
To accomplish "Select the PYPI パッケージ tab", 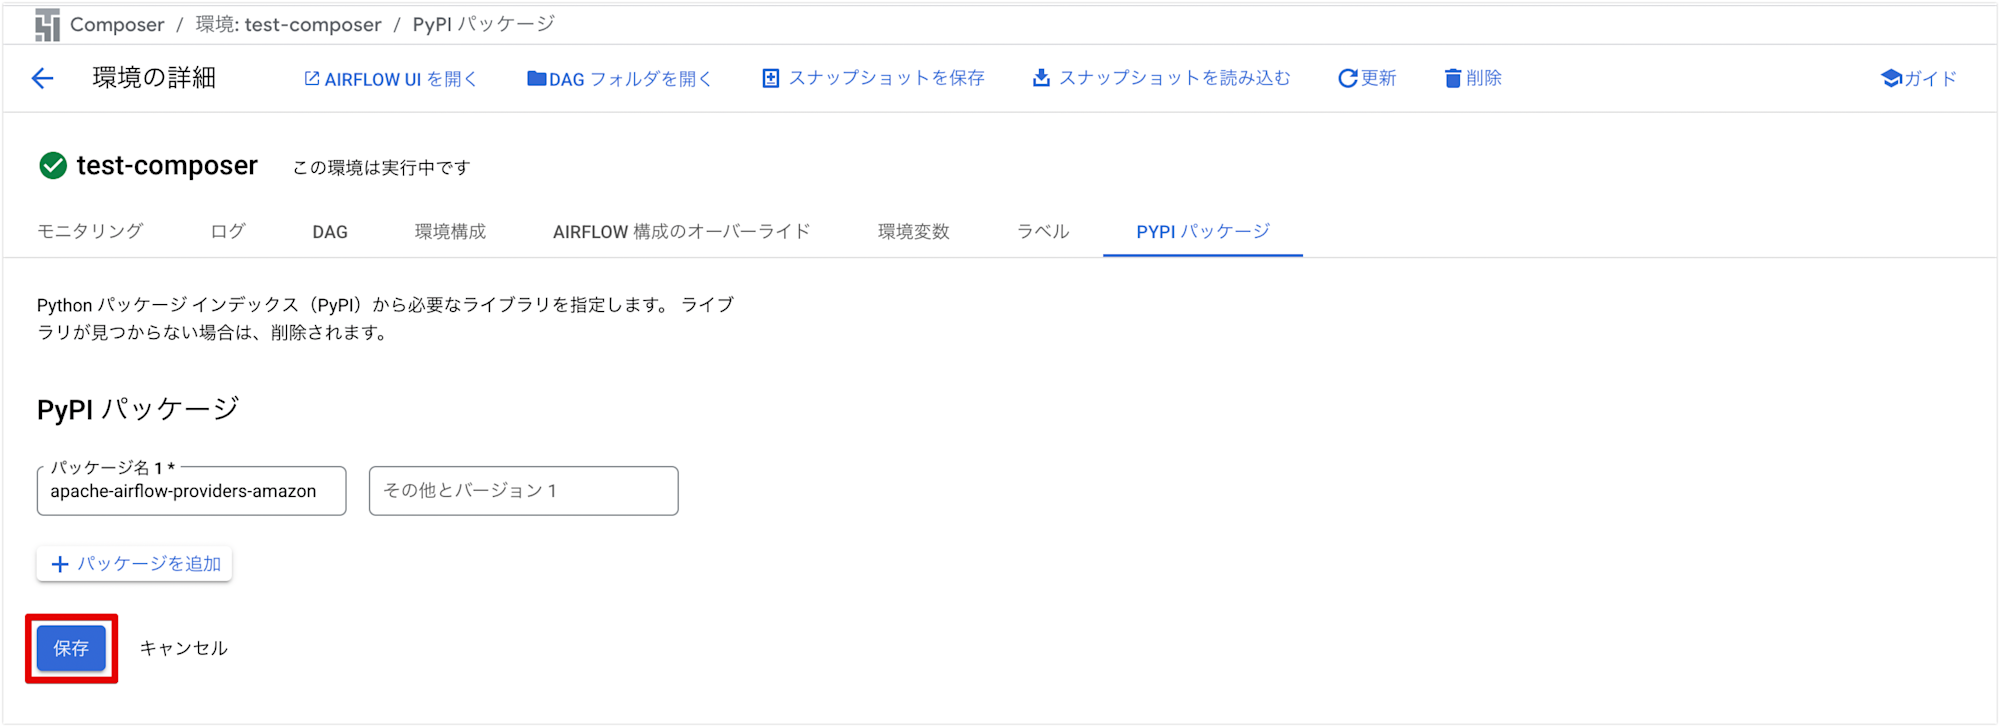I will 1203,231.
